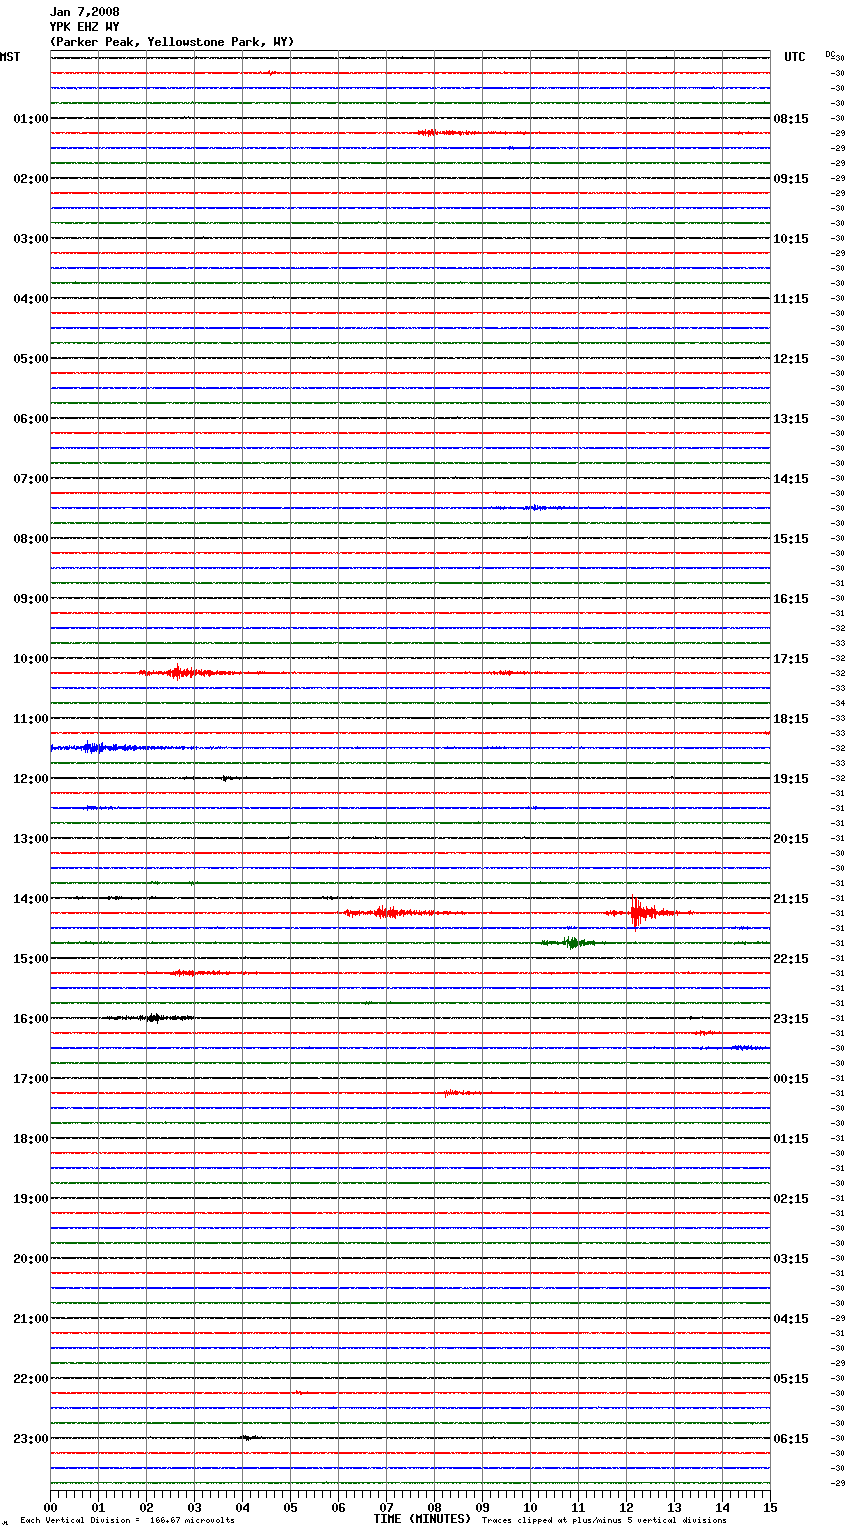Click the '03:00' MST time label
Image resolution: width=850 pixels, height=1534 pixels.
pyautogui.click(x=31, y=239)
